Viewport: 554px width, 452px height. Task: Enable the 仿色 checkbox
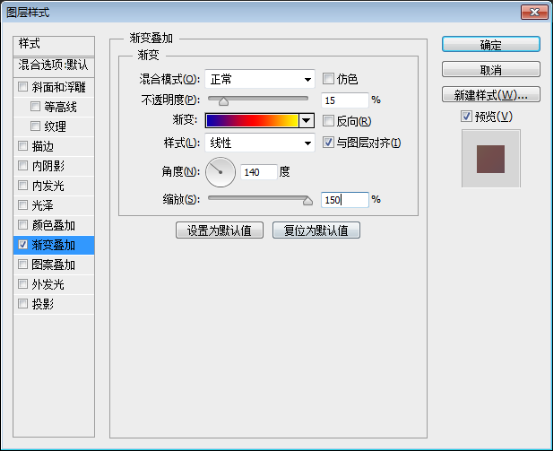click(x=328, y=78)
